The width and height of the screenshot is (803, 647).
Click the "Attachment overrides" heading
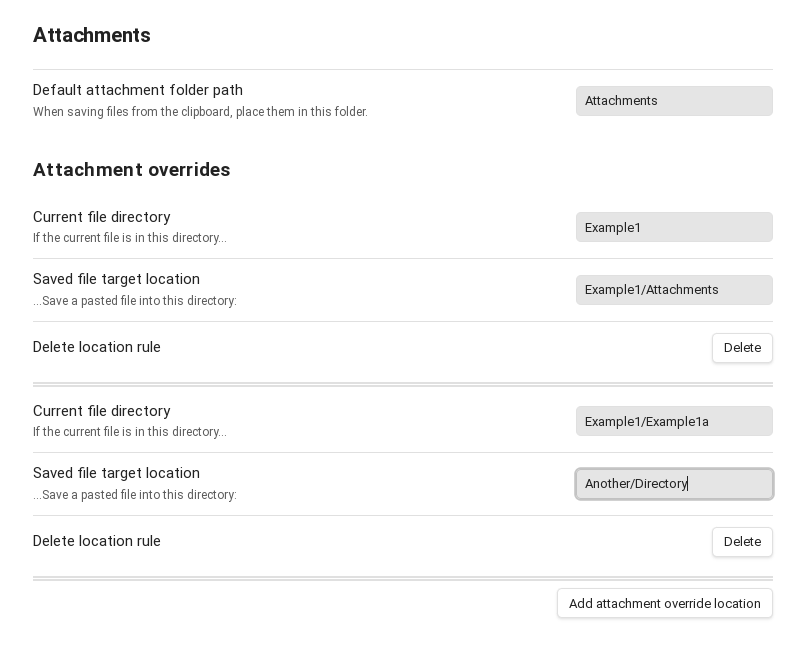pos(132,170)
